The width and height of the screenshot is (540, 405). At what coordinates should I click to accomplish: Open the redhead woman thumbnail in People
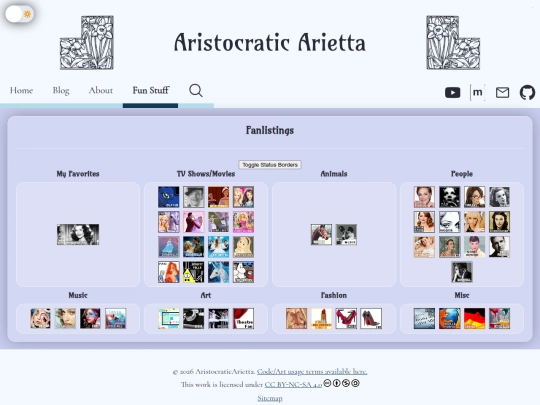(x=424, y=222)
